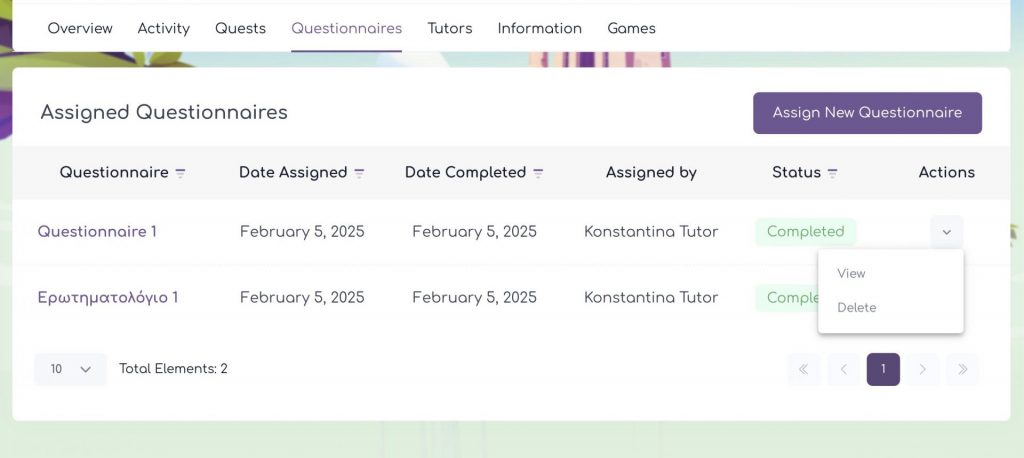Open the Games tab
1024x458 pixels.
[x=631, y=28]
